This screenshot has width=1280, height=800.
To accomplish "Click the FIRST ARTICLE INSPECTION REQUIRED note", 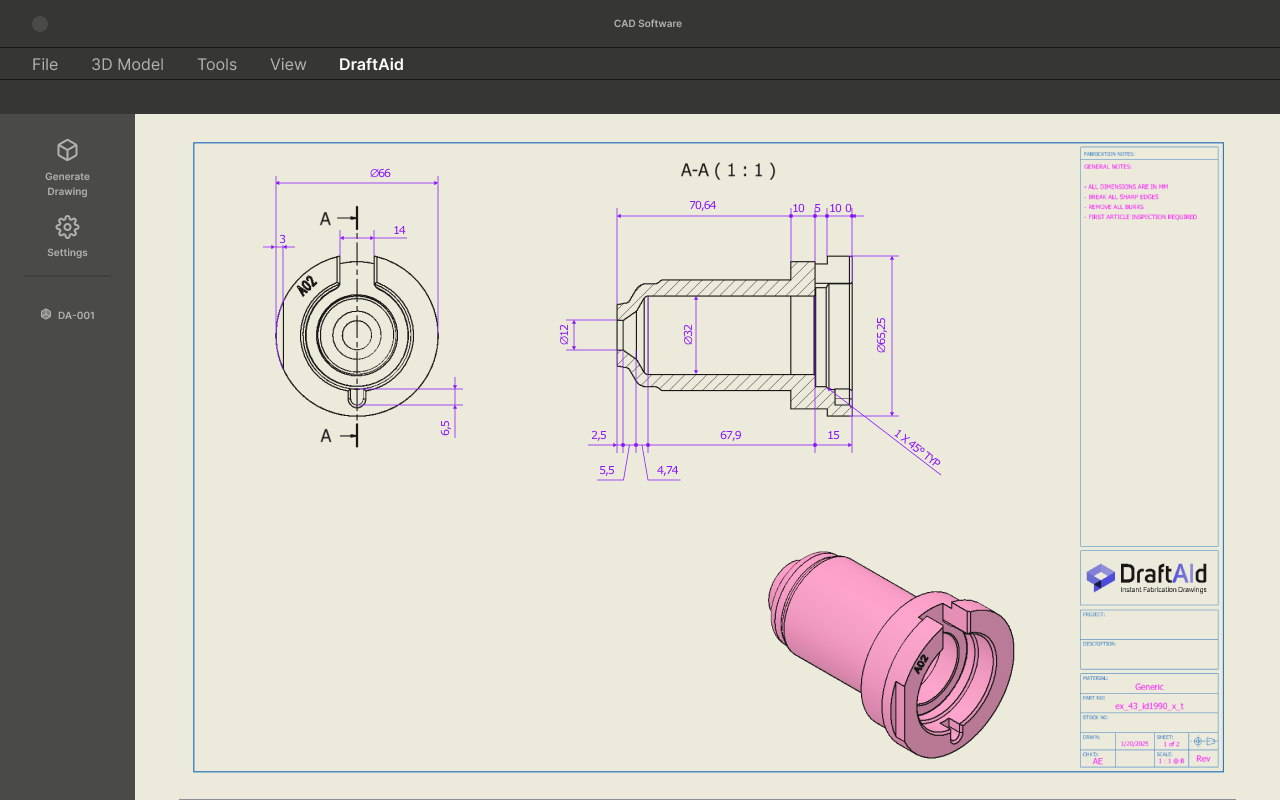I will 1141,217.
